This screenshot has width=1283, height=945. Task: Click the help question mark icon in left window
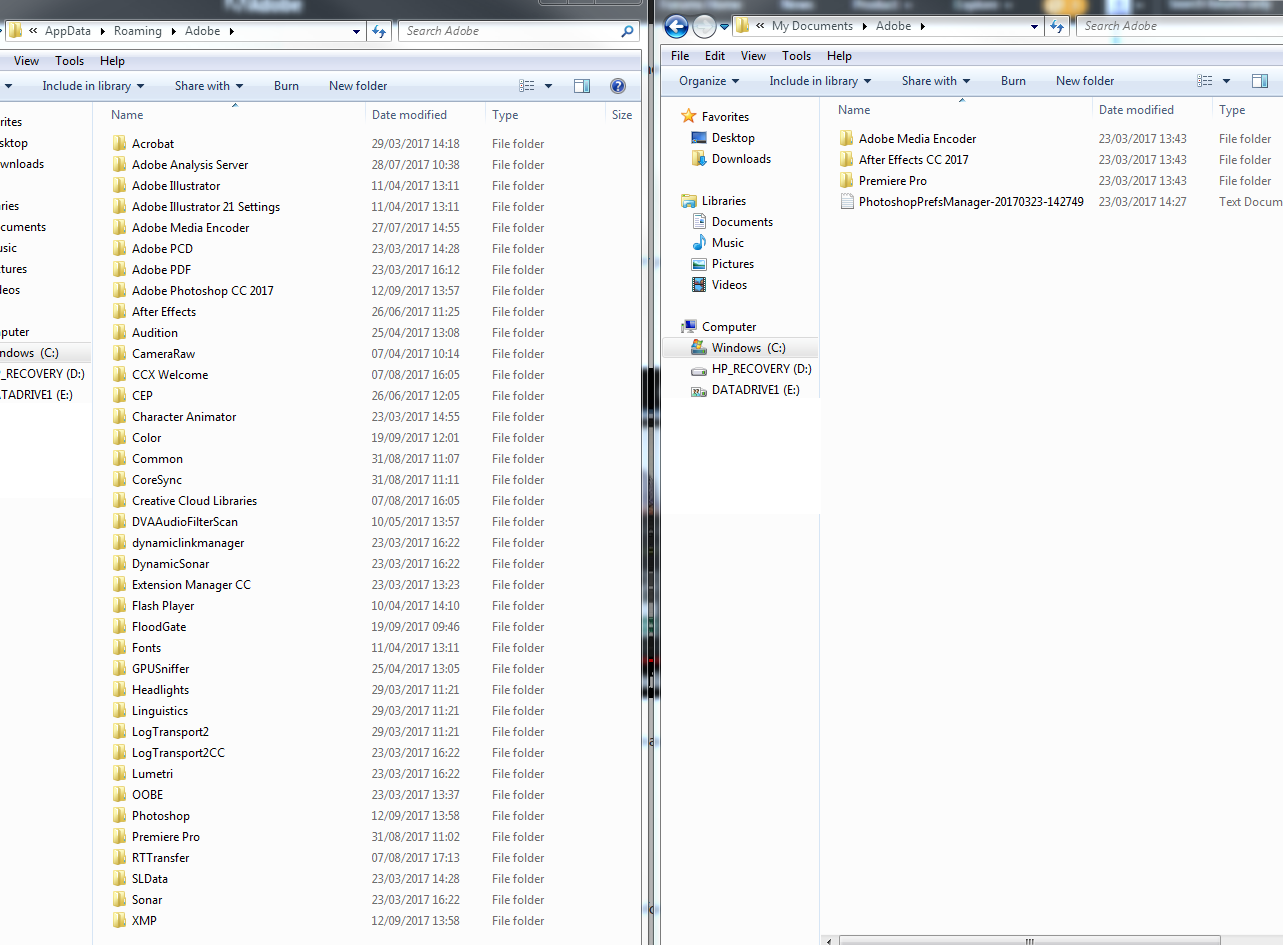click(x=618, y=86)
